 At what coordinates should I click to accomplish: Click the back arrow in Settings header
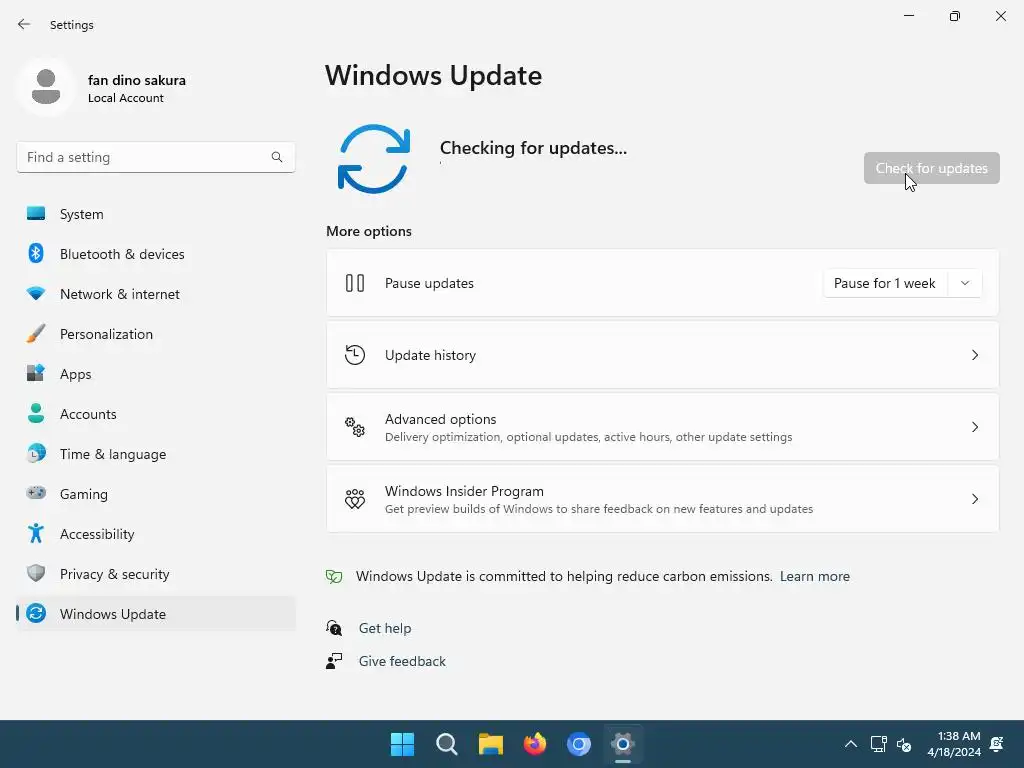[24, 24]
